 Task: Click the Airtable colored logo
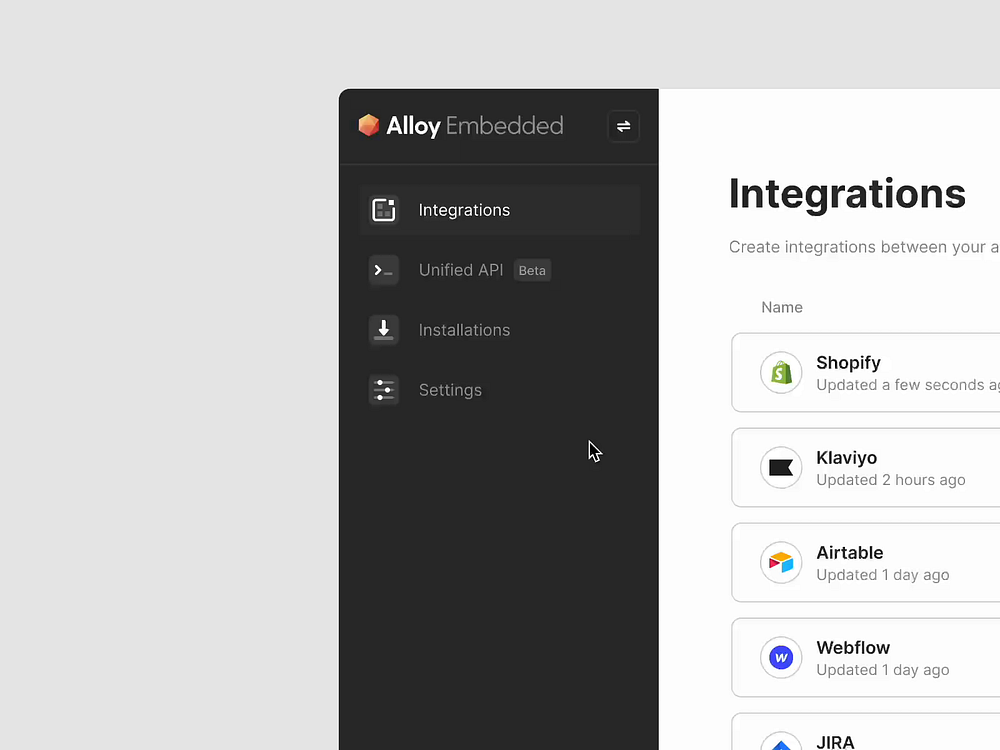[781, 562]
